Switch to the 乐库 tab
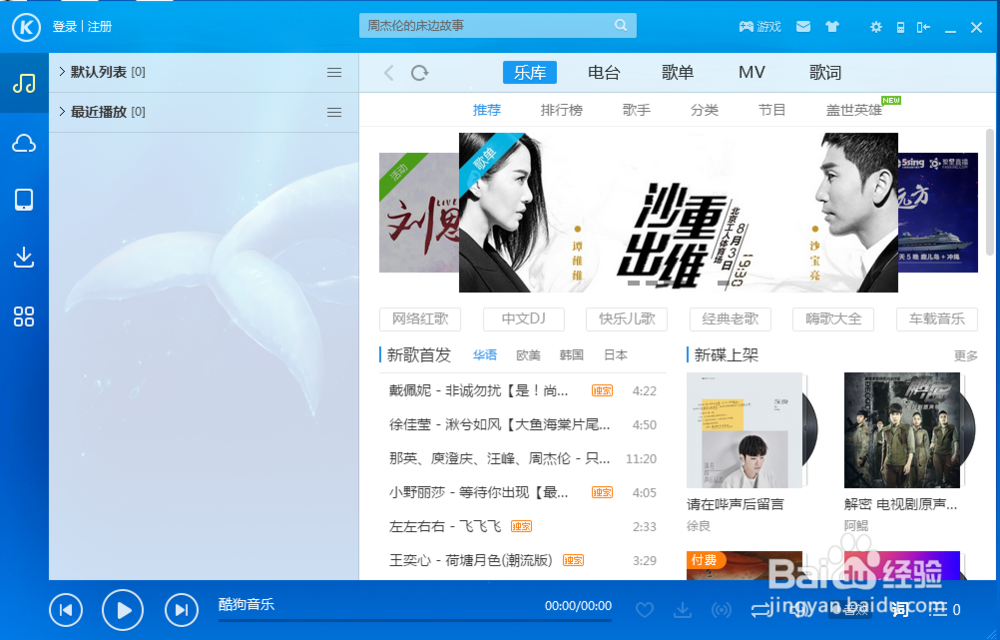Viewport: 1000px width, 640px height. point(529,73)
